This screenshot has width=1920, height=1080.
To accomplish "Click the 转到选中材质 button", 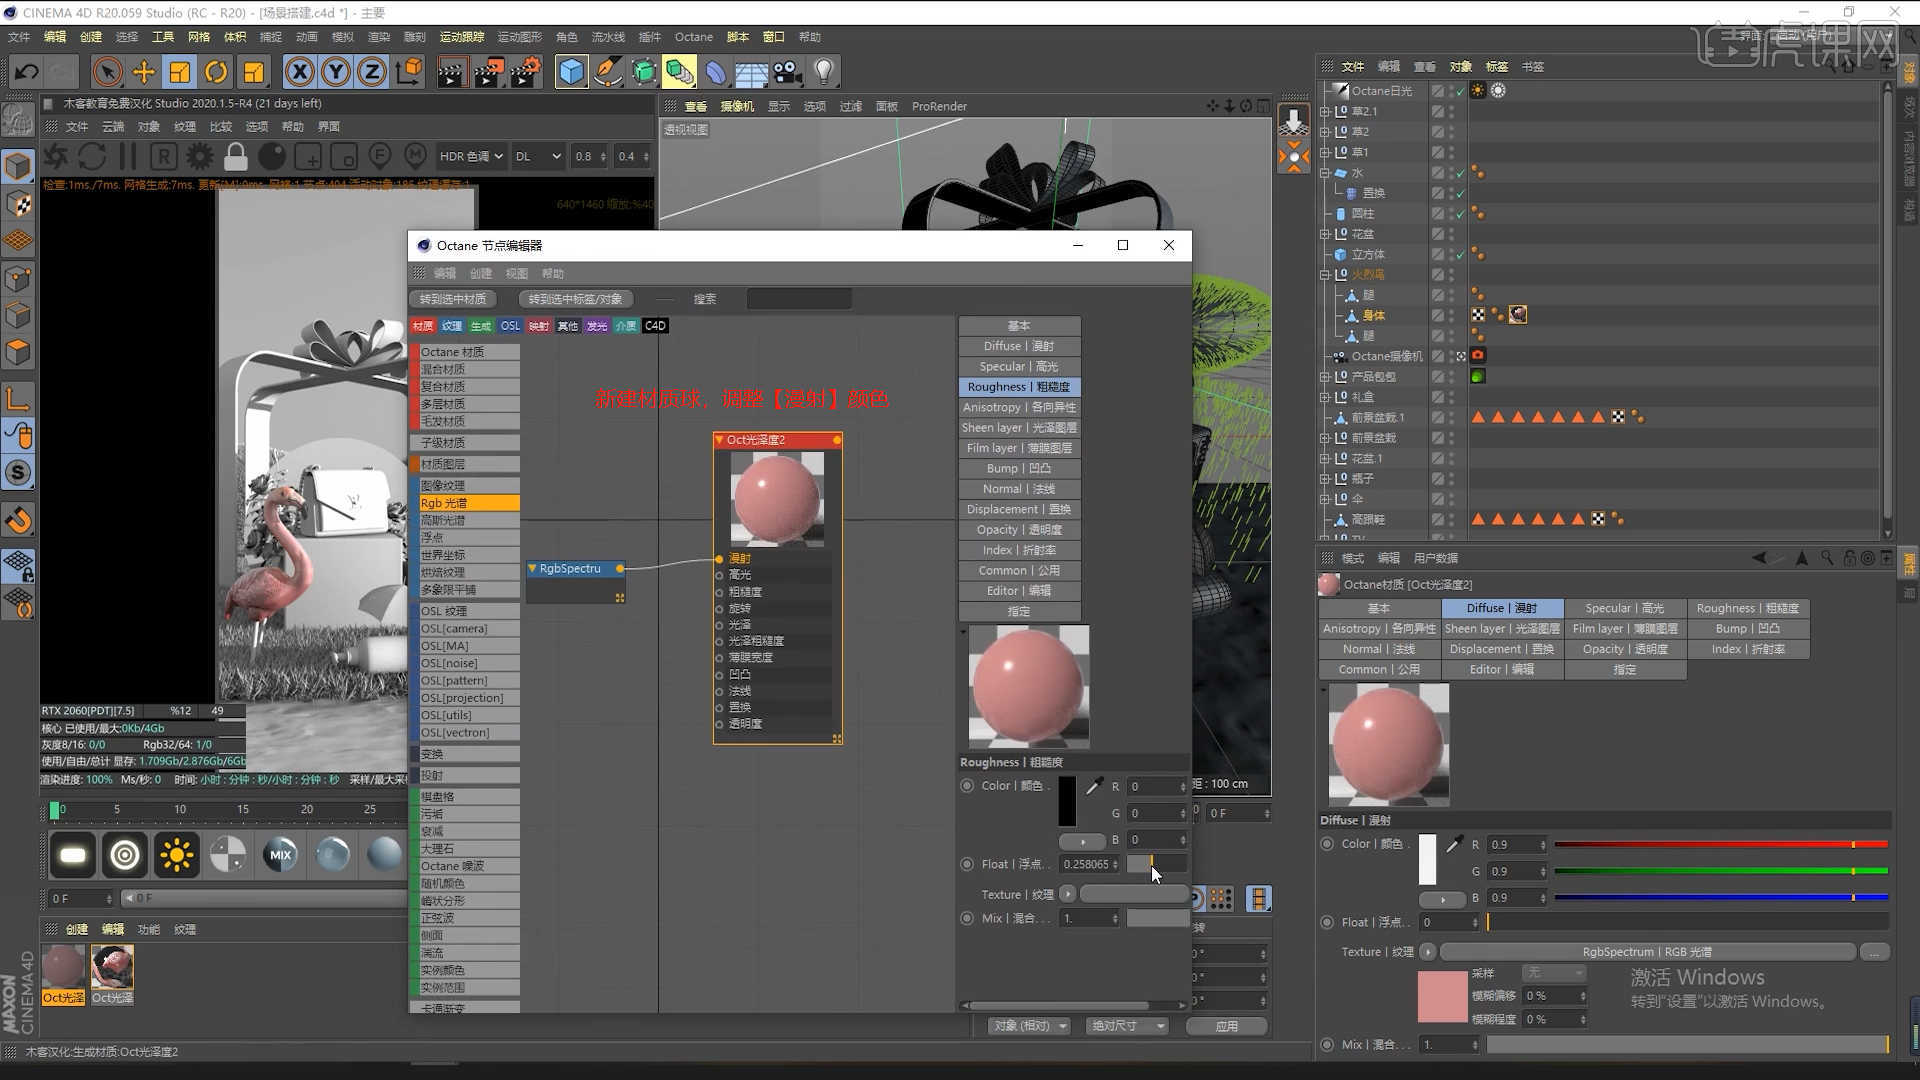I will (453, 299).
